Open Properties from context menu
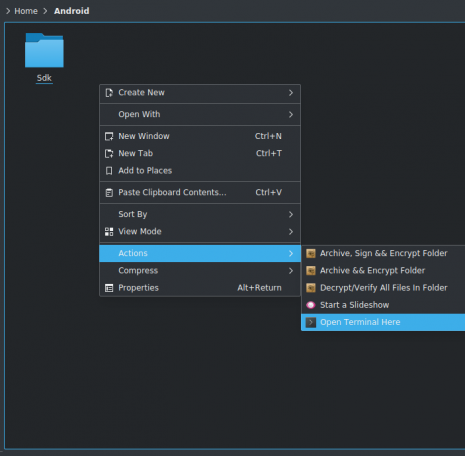465x456 pixels. pyautogui.click(x=200, y=288)
